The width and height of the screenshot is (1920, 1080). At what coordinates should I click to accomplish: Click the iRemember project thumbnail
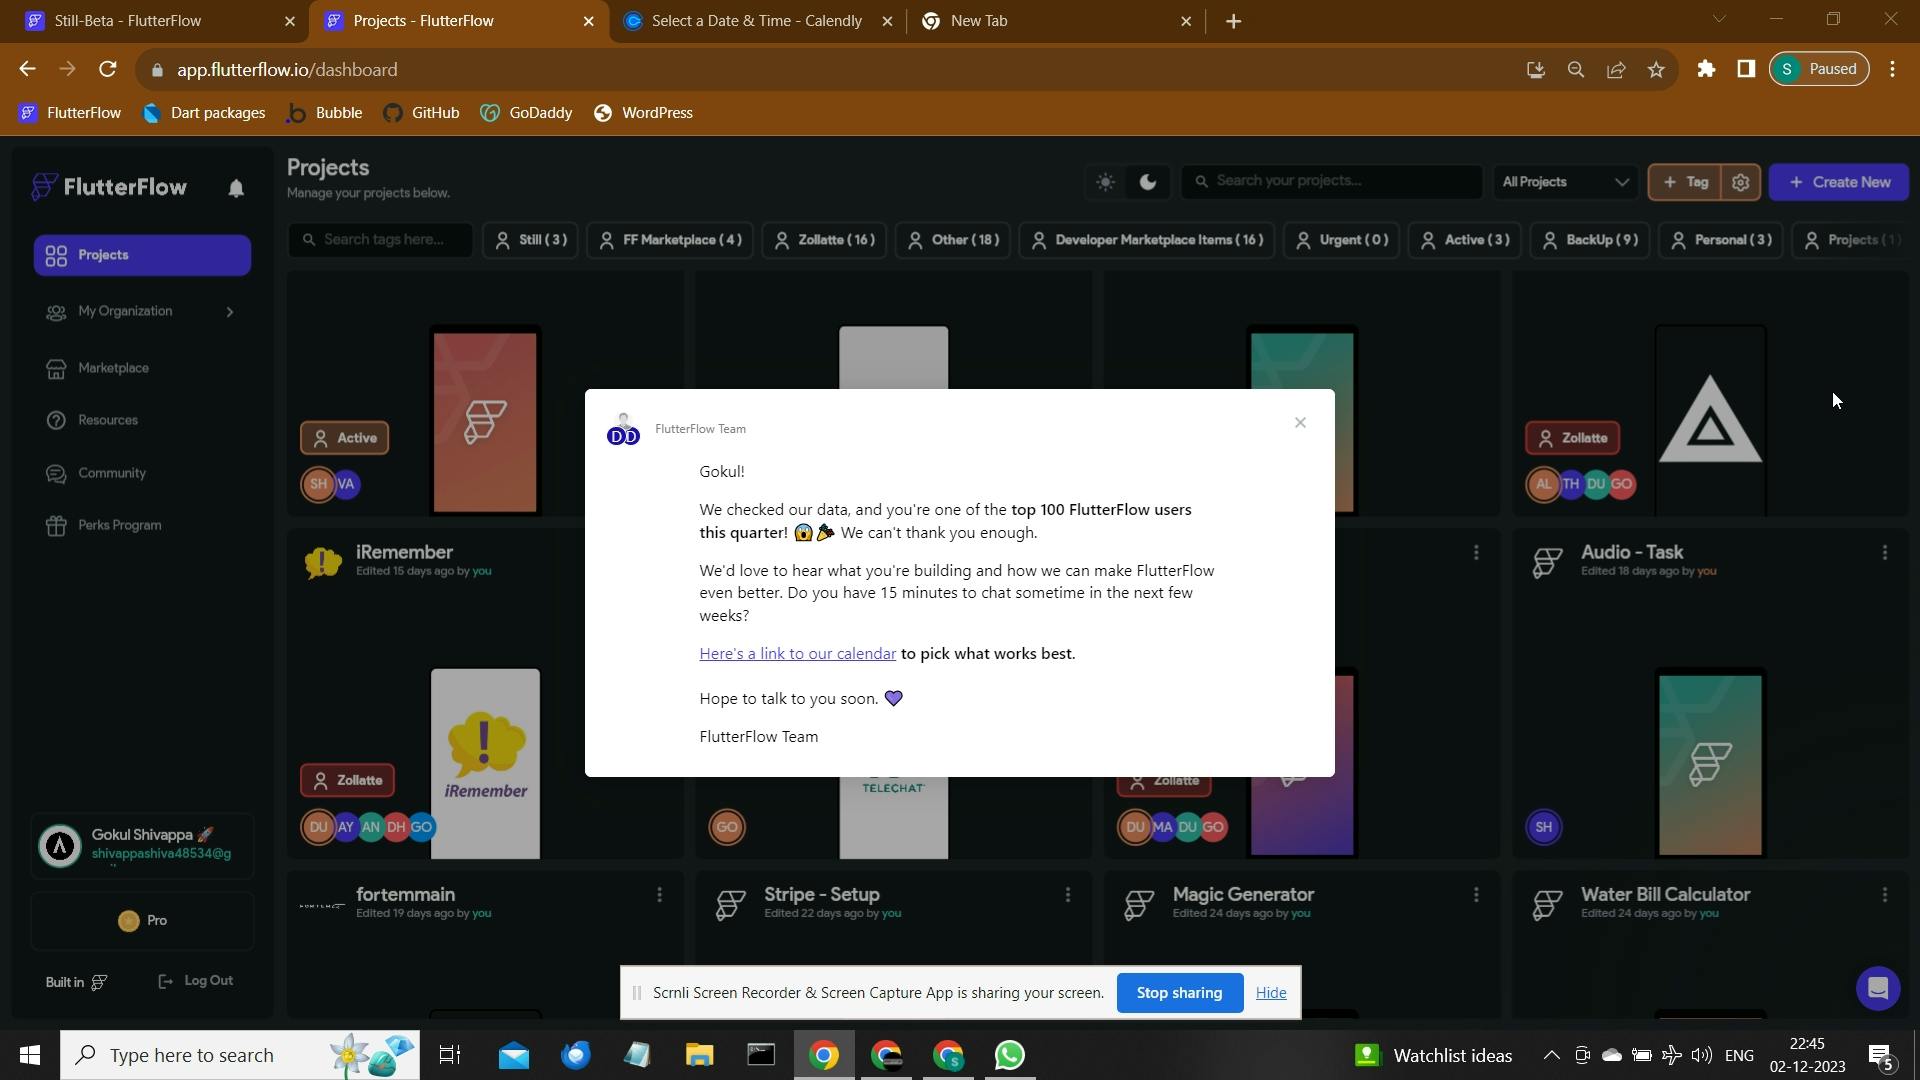[485, 763]
